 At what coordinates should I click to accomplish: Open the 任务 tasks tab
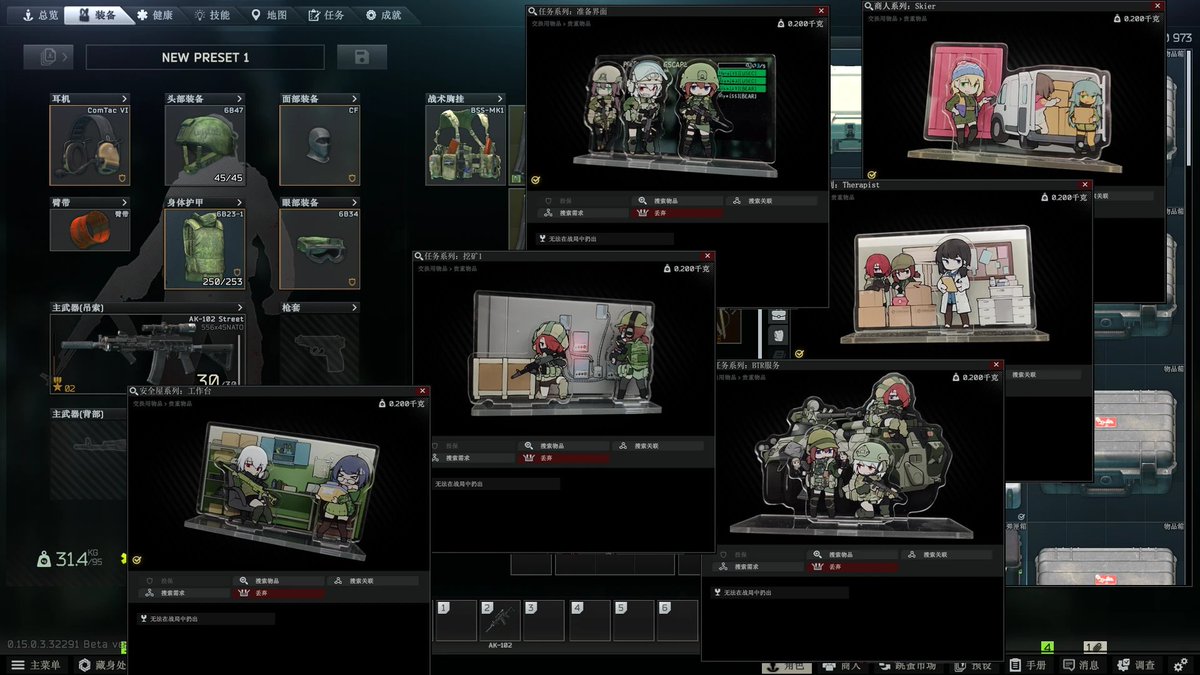click(x=326, y=15)
